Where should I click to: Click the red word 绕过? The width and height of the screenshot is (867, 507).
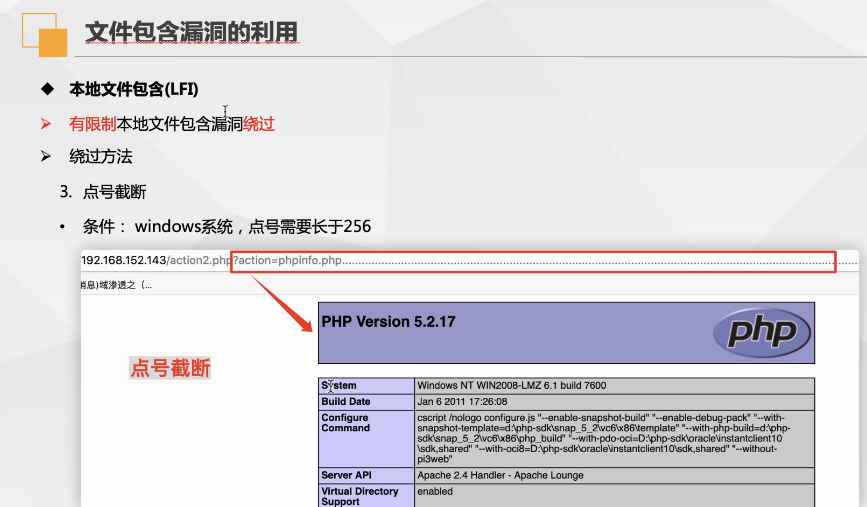click(x=259, y=124)
